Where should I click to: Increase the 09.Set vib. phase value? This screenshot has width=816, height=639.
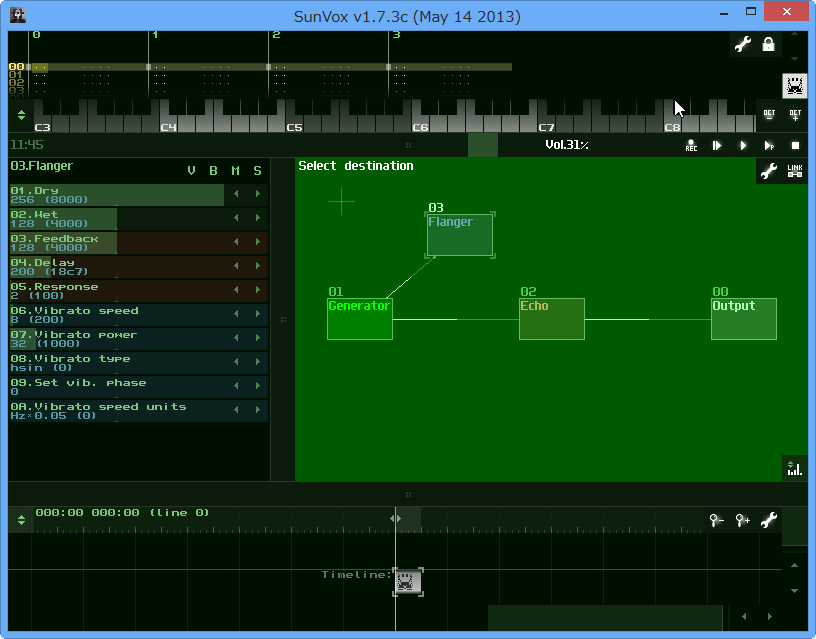[258, 386]
